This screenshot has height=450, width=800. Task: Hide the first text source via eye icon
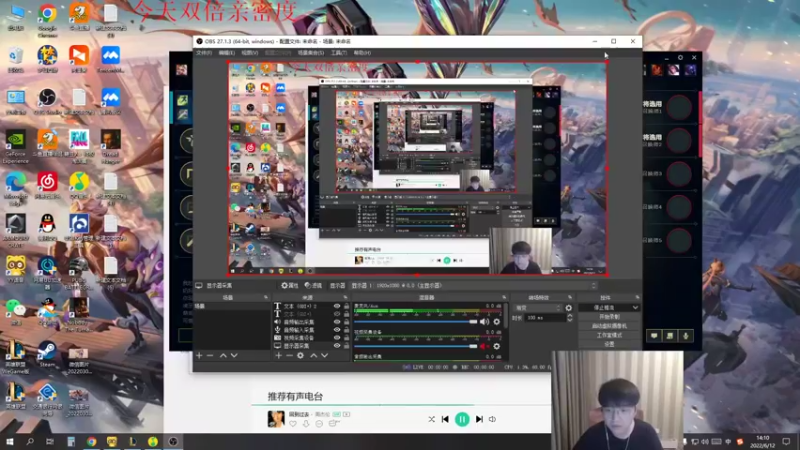(337, 306)
